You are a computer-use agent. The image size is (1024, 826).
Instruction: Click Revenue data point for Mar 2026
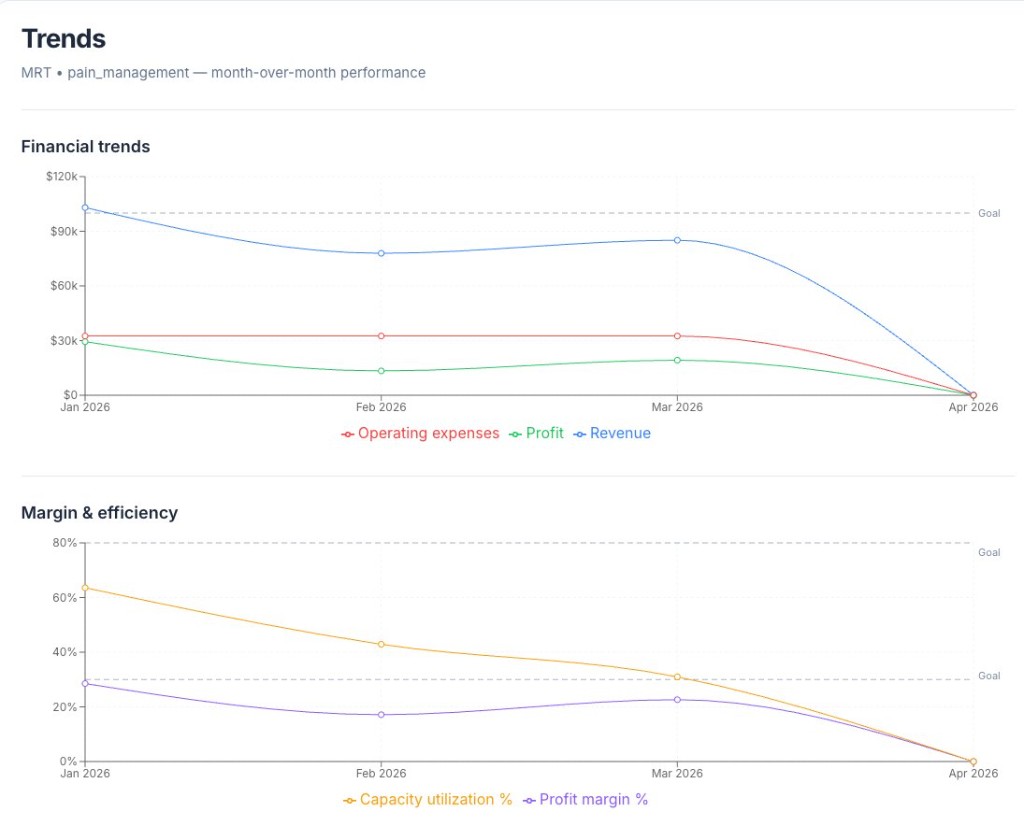[677, 240]
